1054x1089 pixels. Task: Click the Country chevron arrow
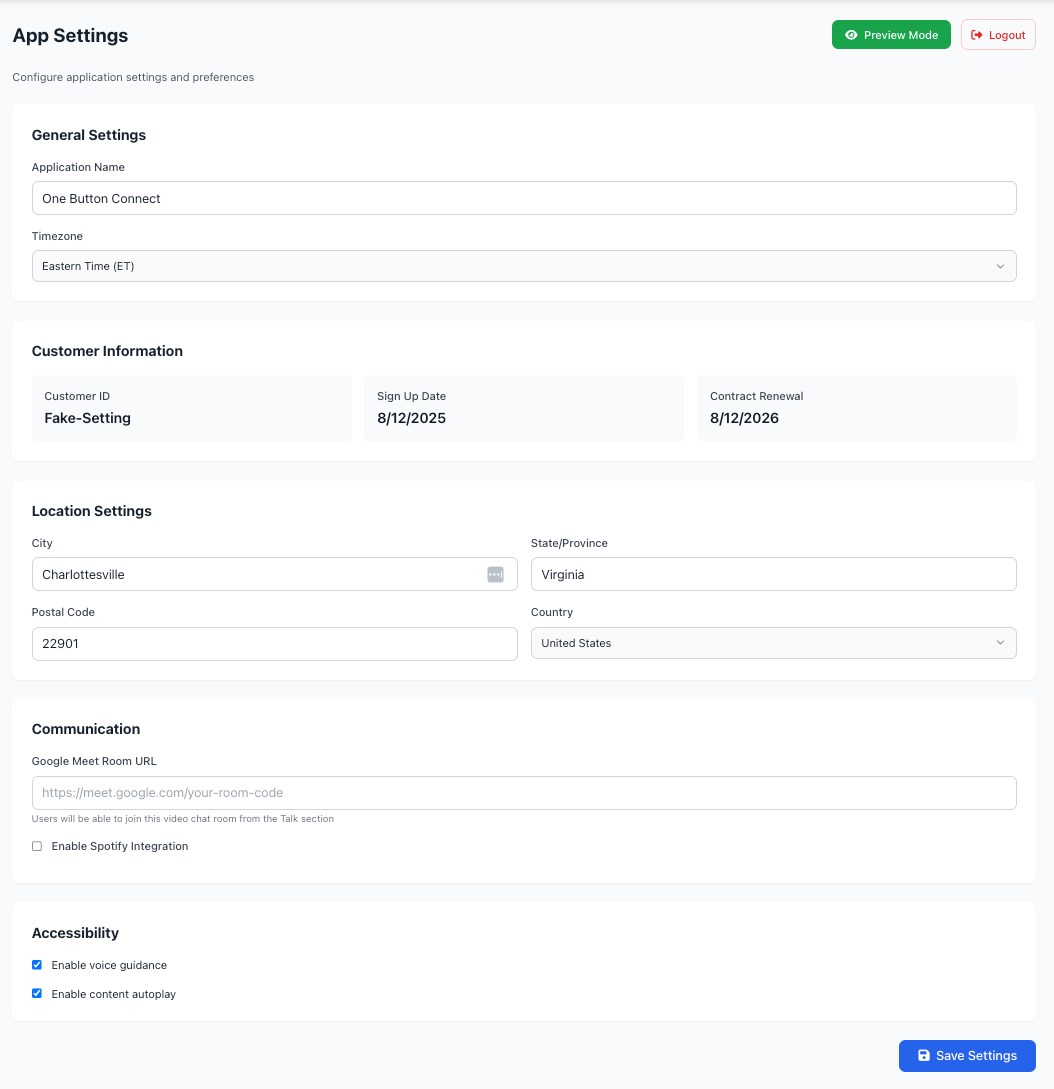click(x=1000, y=643)
